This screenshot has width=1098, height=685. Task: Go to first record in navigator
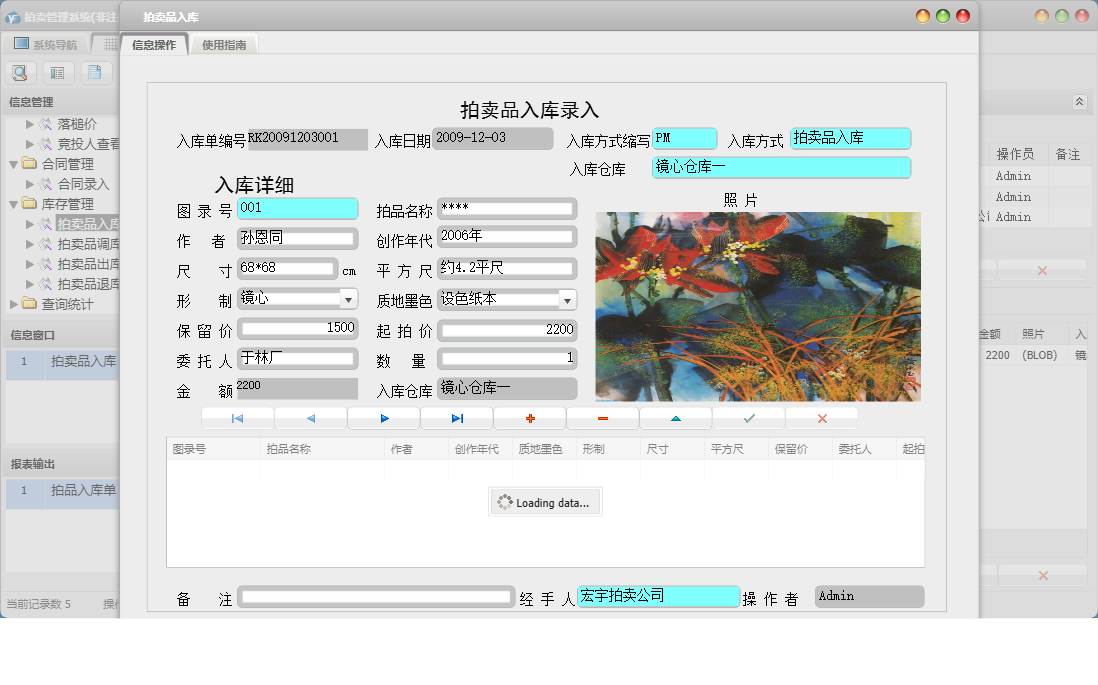point(237,419)
